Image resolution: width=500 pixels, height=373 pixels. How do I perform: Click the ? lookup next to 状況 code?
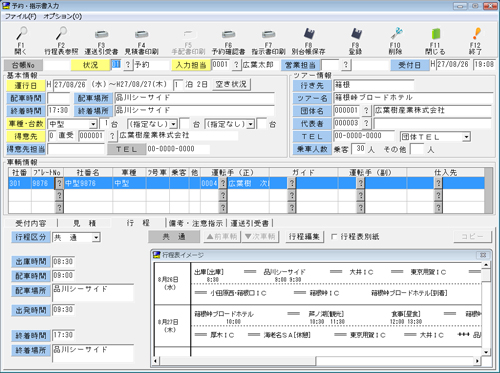click(x=128, y=65)
